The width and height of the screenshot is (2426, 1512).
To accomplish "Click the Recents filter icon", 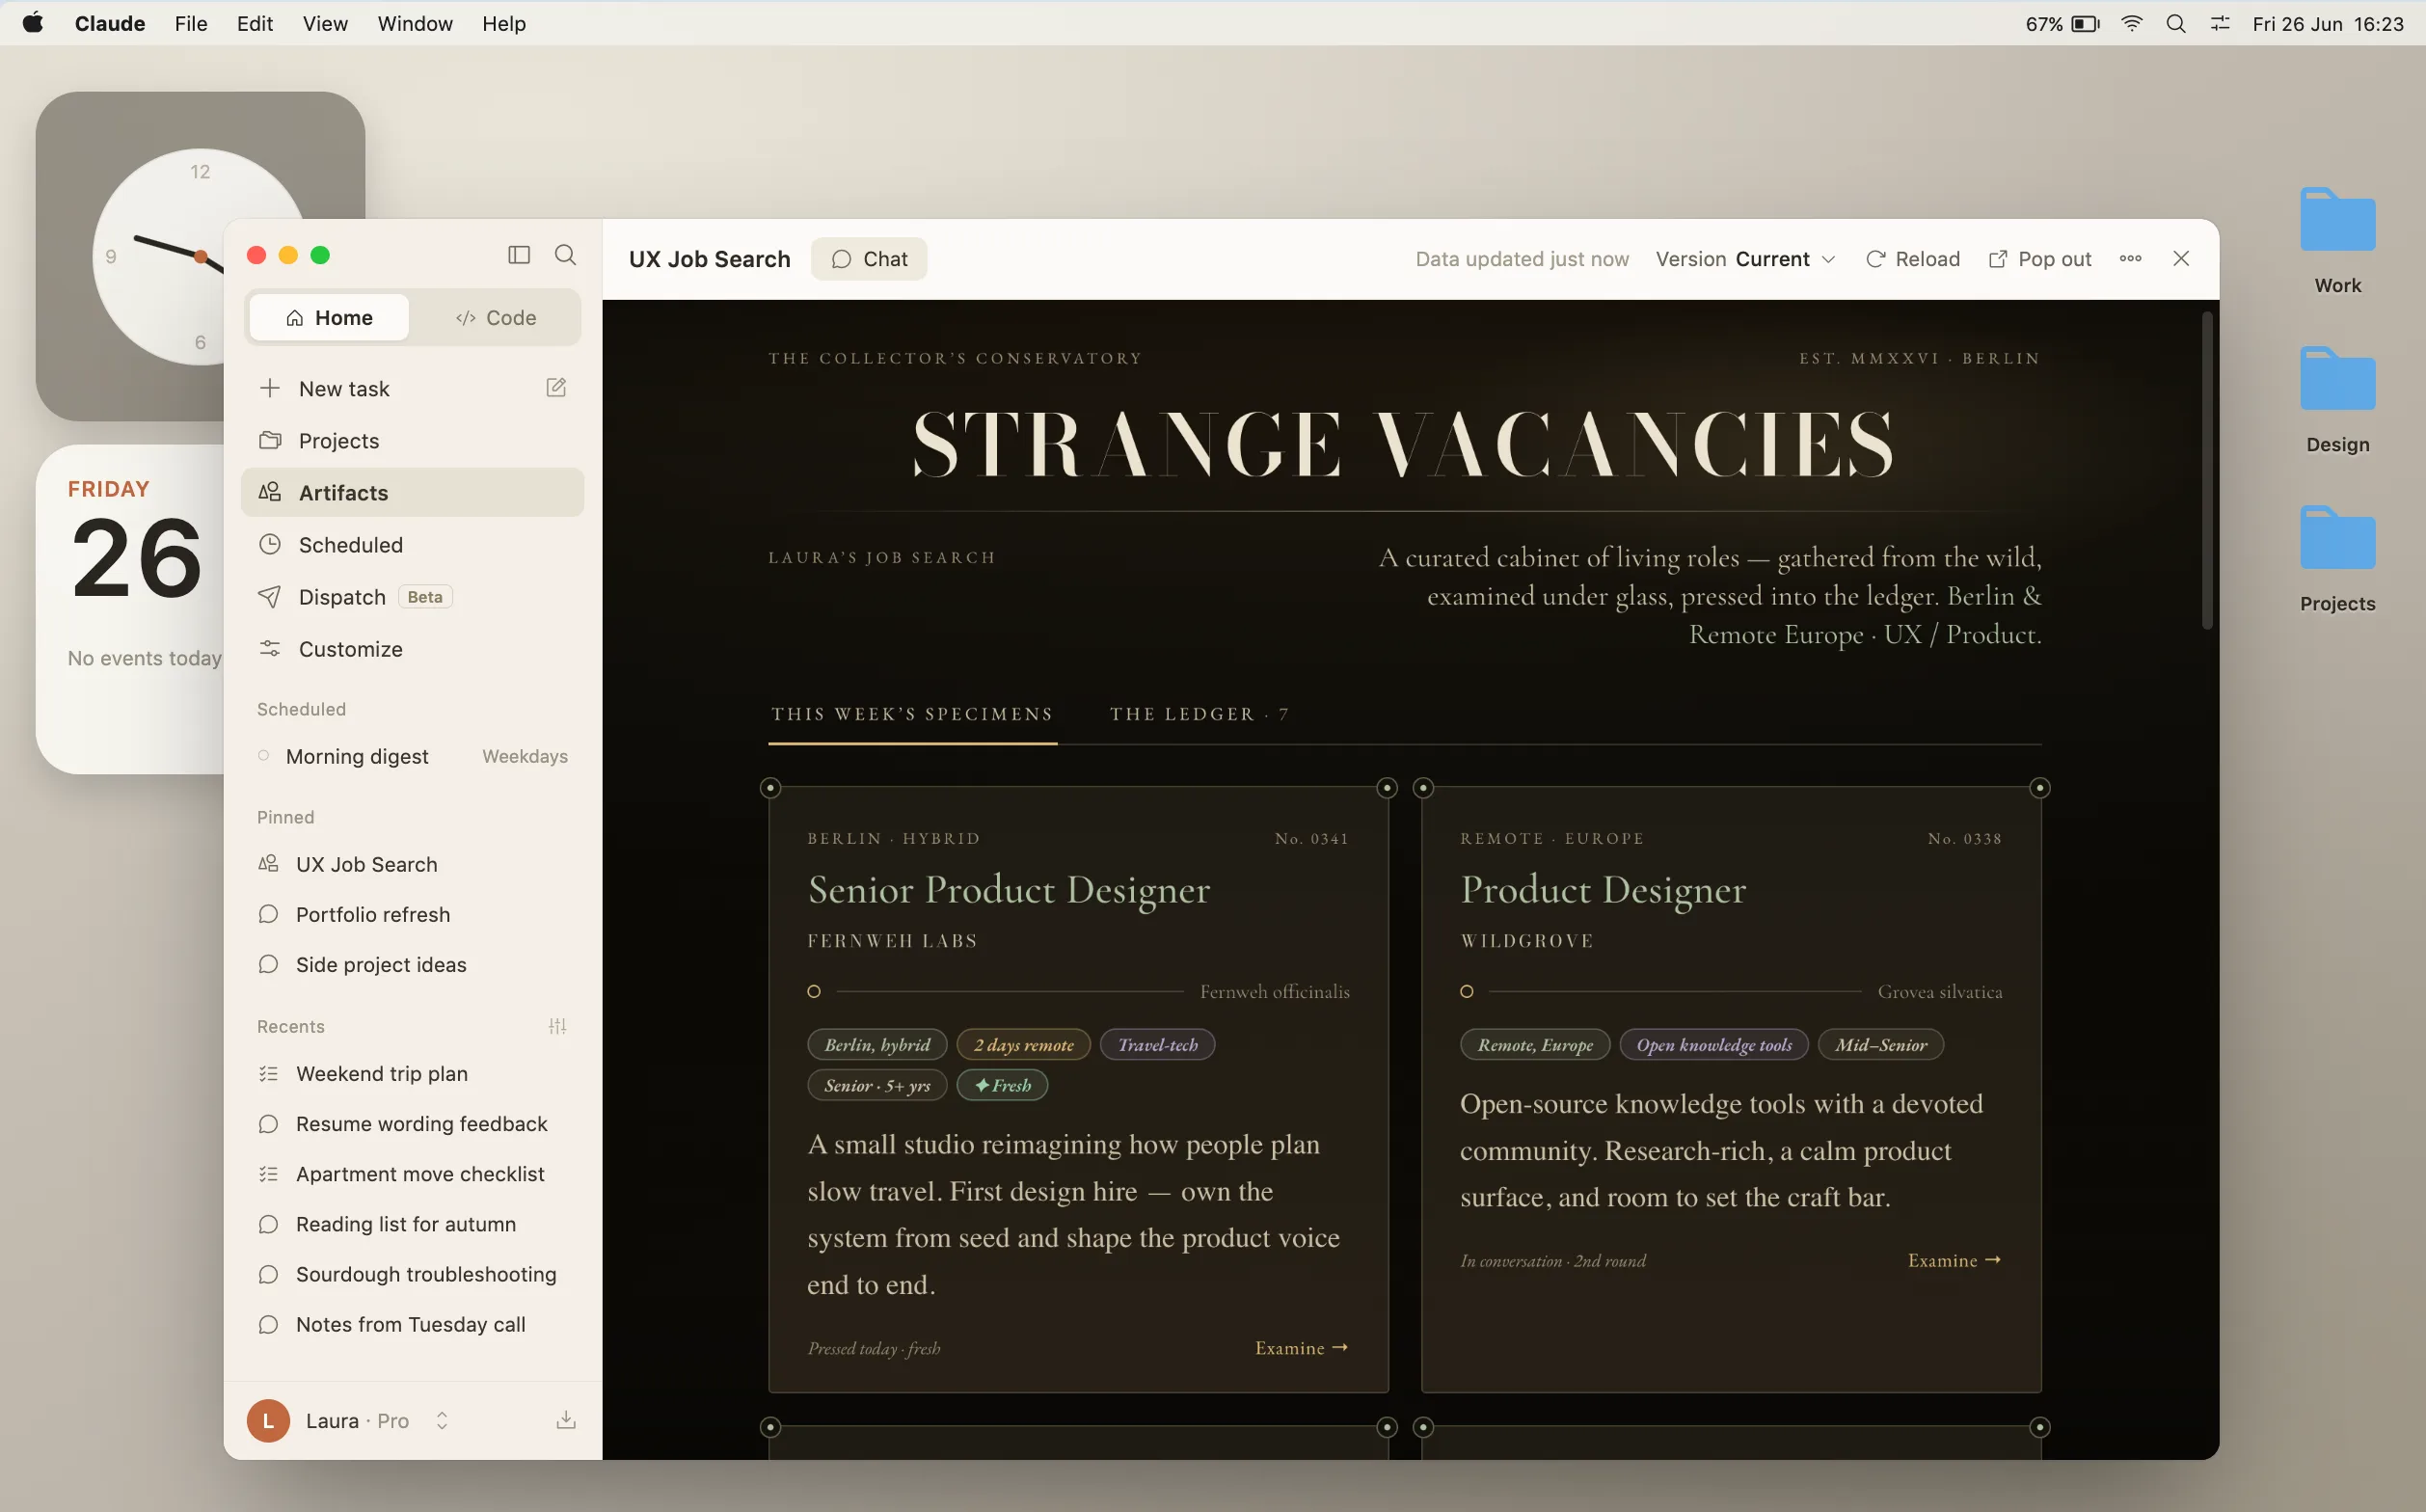I will 558,1026.
